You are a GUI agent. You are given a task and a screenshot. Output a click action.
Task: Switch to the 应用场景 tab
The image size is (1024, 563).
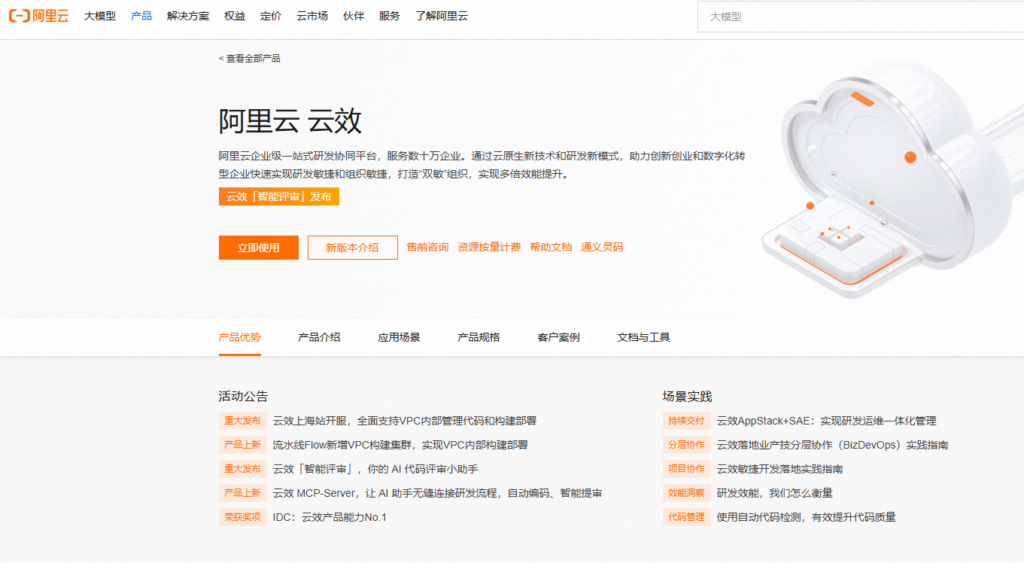pyautogui.click(x=399, y=337)
